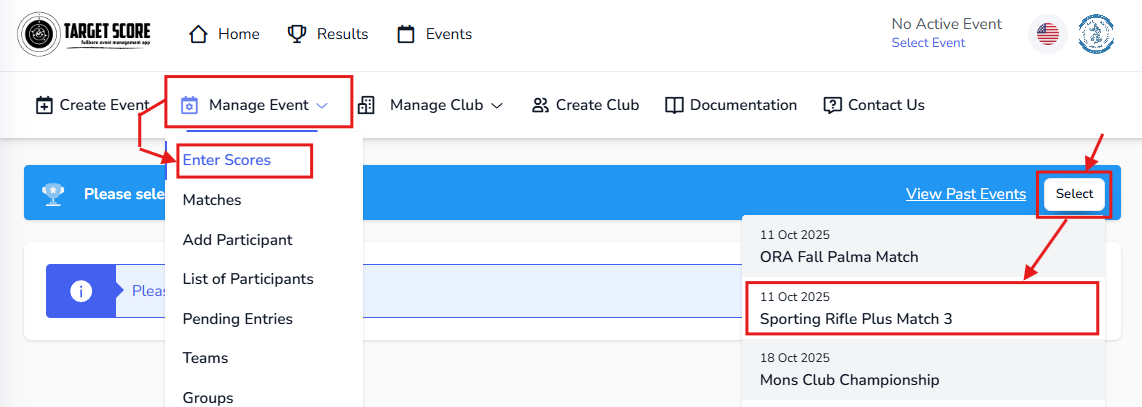The image size is (1142, 407).
Task: Click the white Select button
Action: [1074, 194]
